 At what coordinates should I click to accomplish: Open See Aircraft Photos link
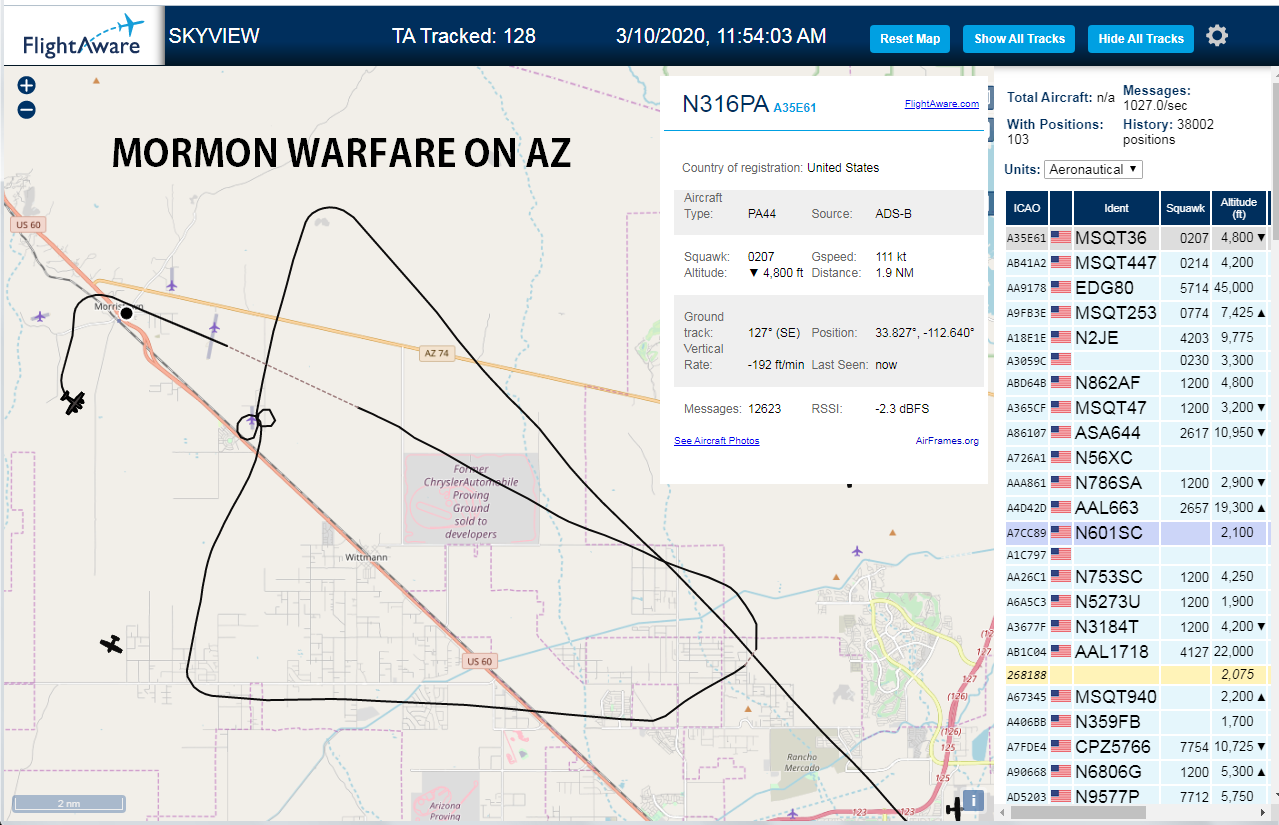(716, 441)
